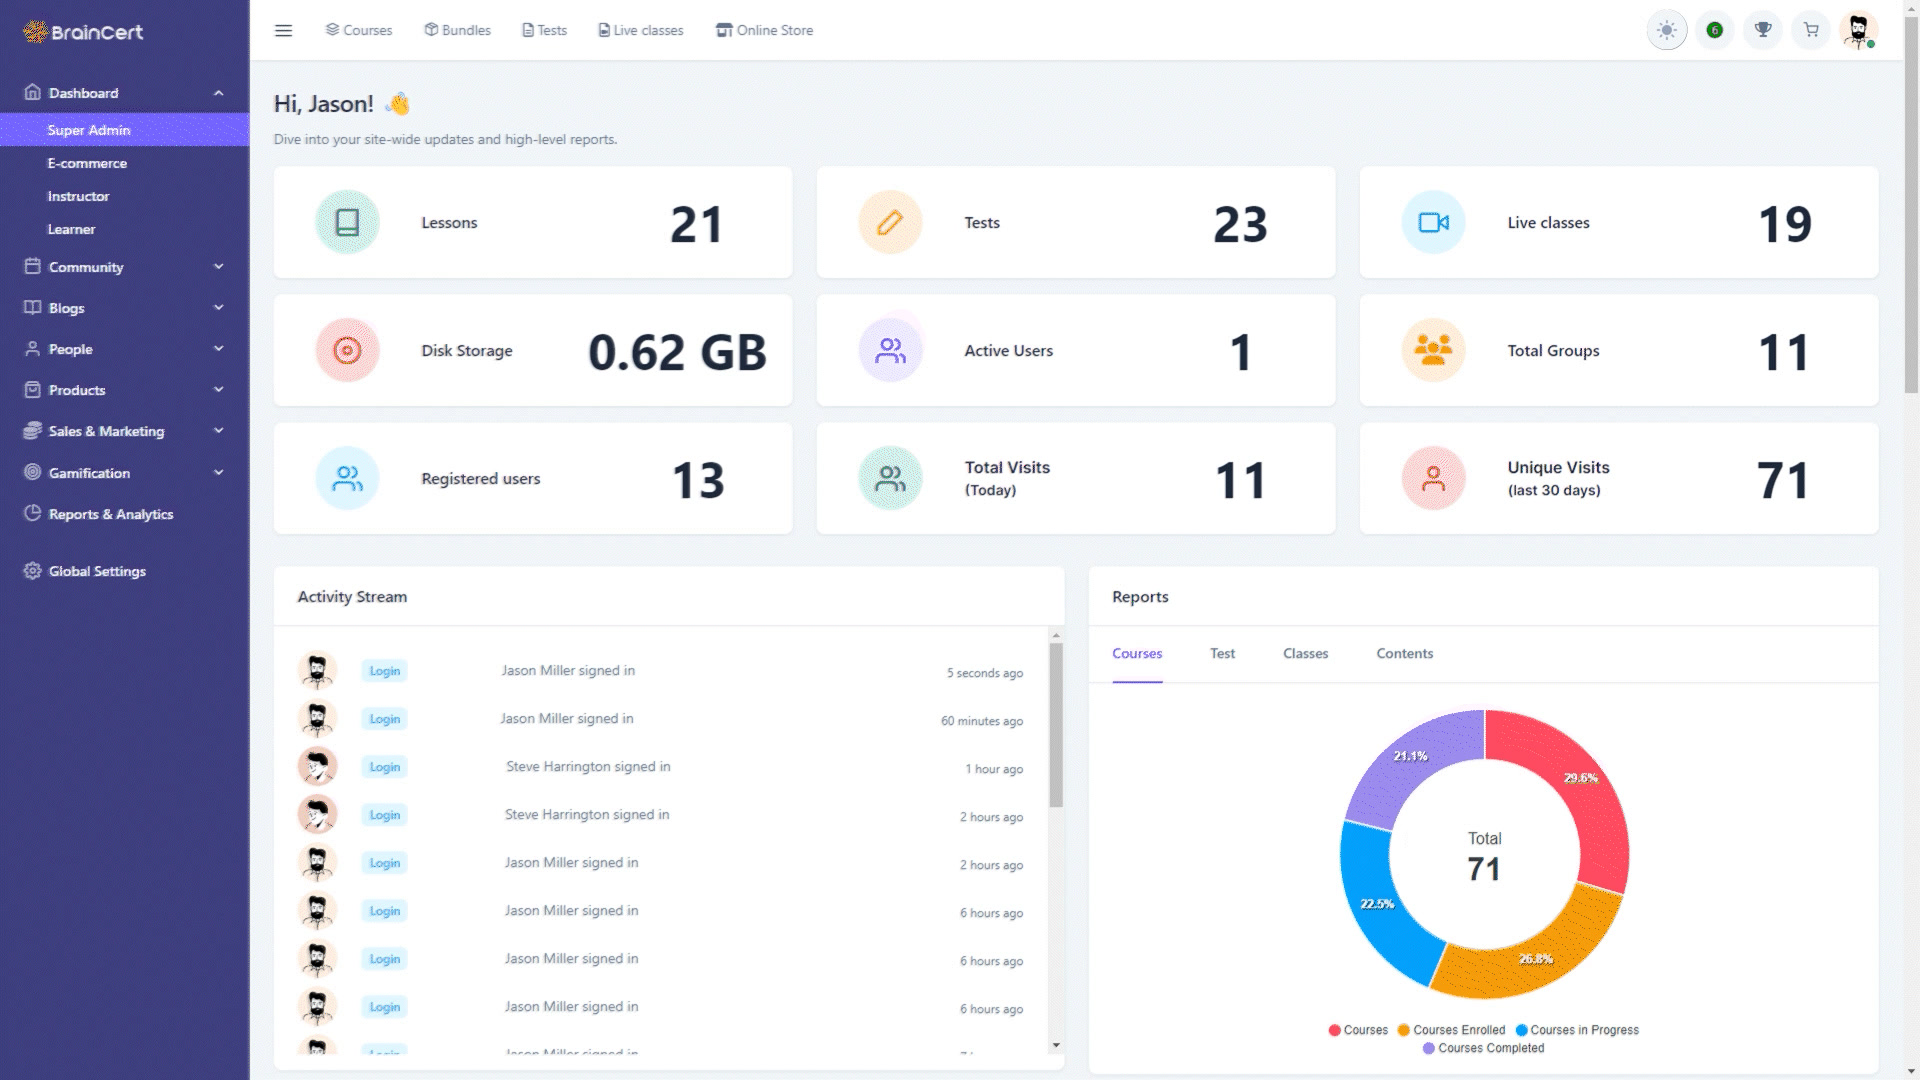Expand the Gamification sidebar menu
The height and width of the screenshot is (1080, 1920).
click(x=218, y=472)
